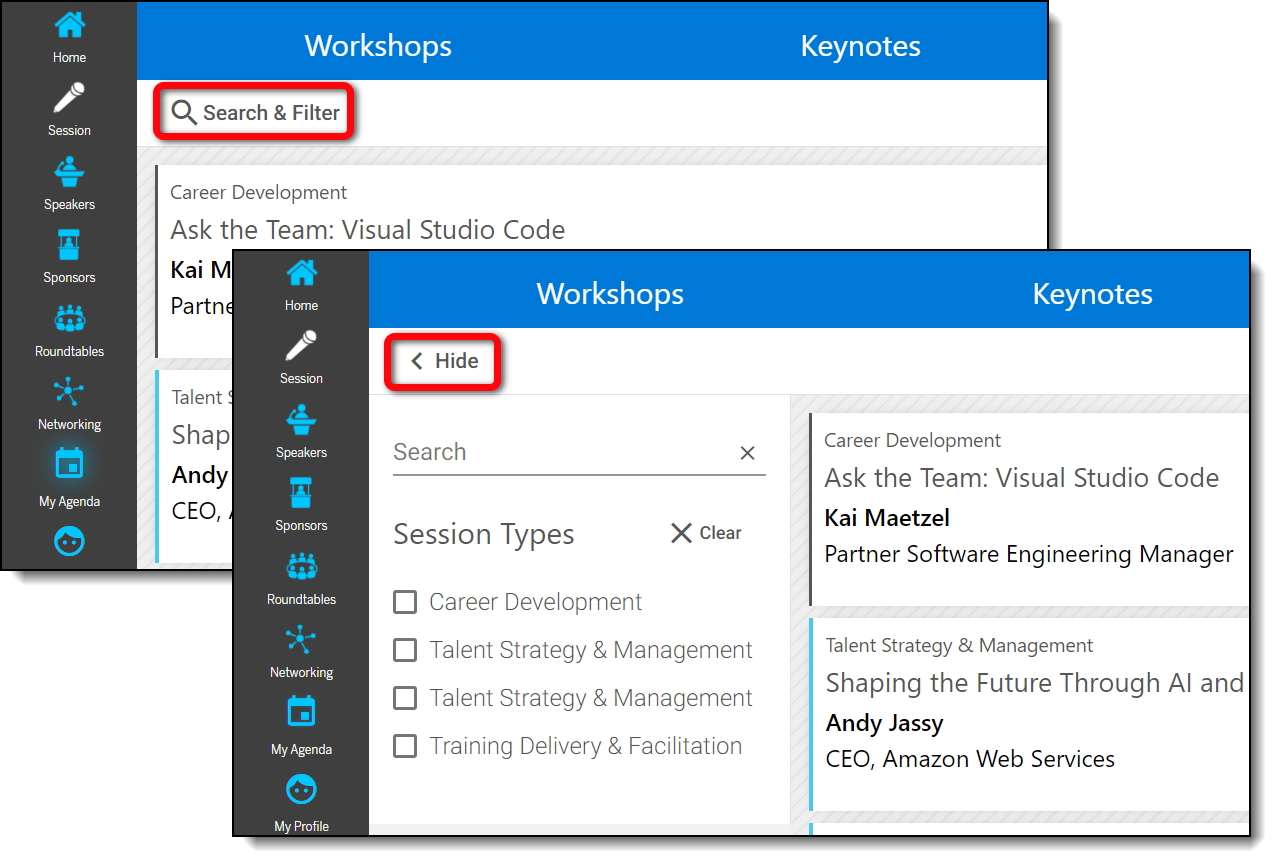Clear all selected session types
Image resolution: width=1276 pixels, height=862 pixels.
[705, 533]
